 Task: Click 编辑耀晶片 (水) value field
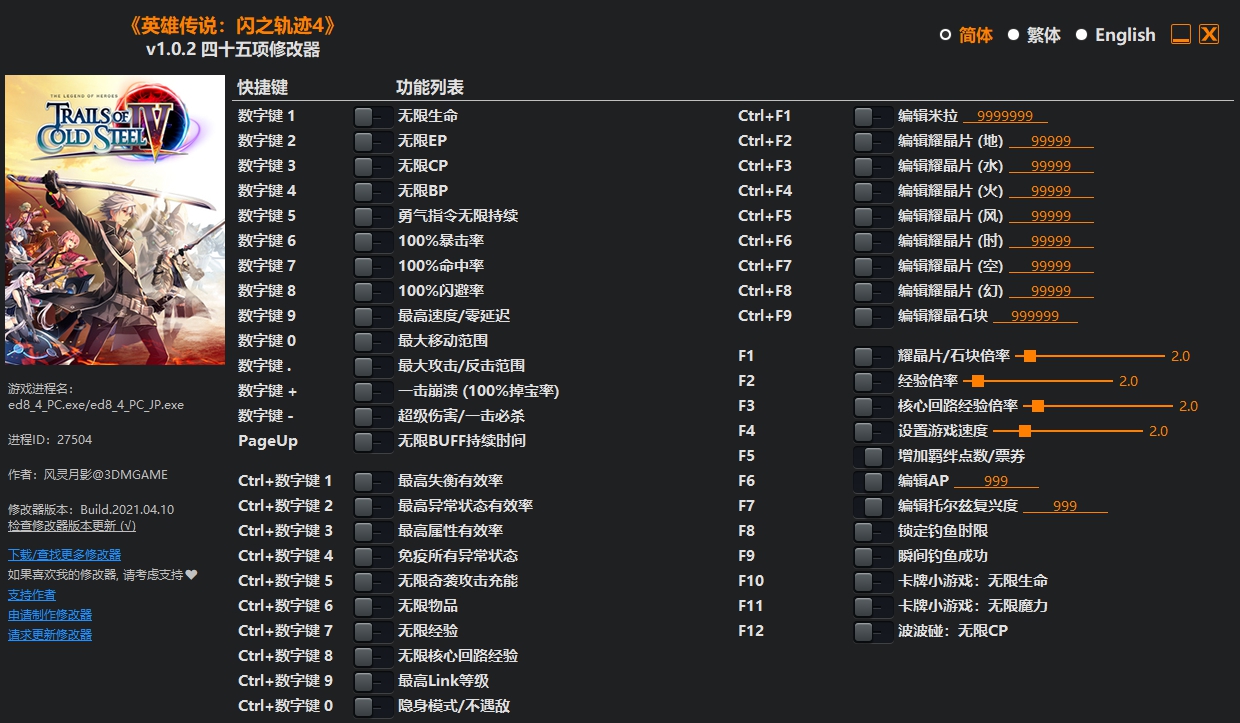point(1051,166)
